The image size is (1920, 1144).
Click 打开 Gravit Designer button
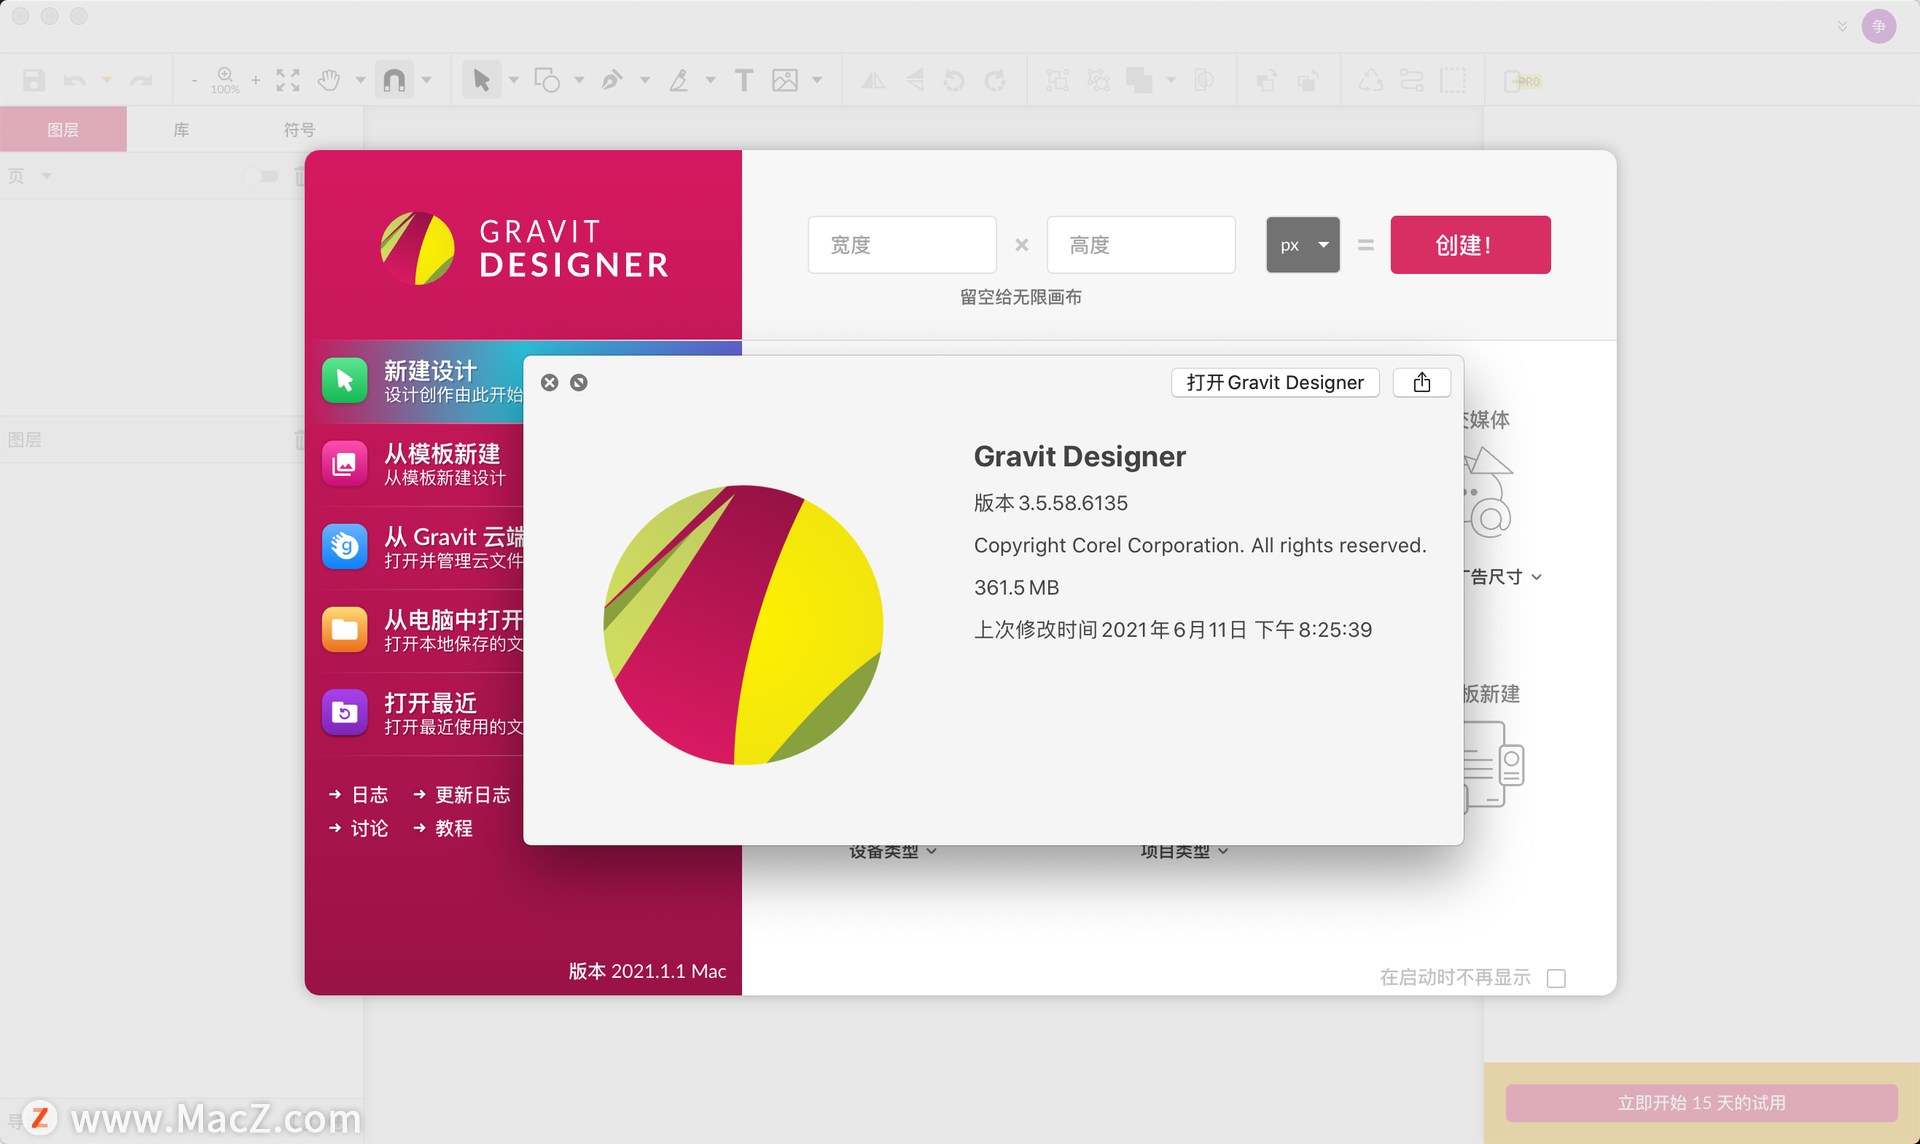1275,382
